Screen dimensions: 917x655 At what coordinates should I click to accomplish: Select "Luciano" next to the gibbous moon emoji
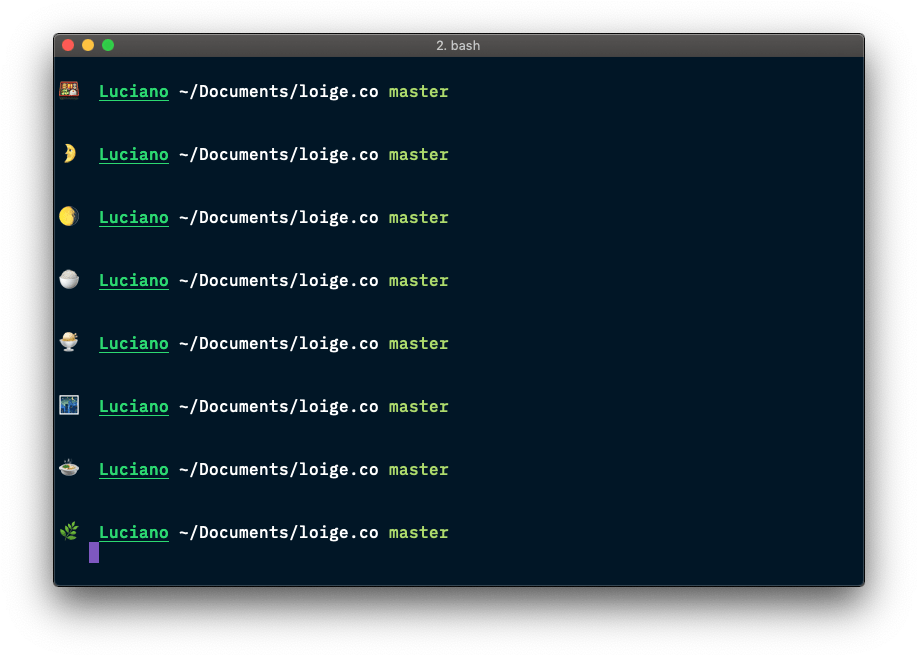(134, 218)
